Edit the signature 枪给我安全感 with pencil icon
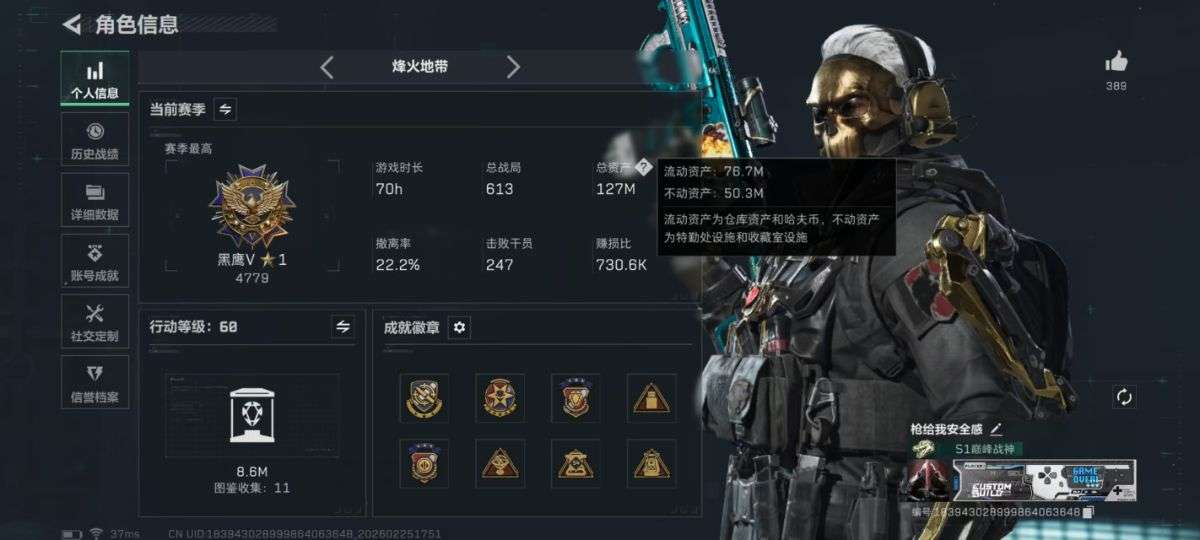1200x540 pixels. tap(996, 429)
